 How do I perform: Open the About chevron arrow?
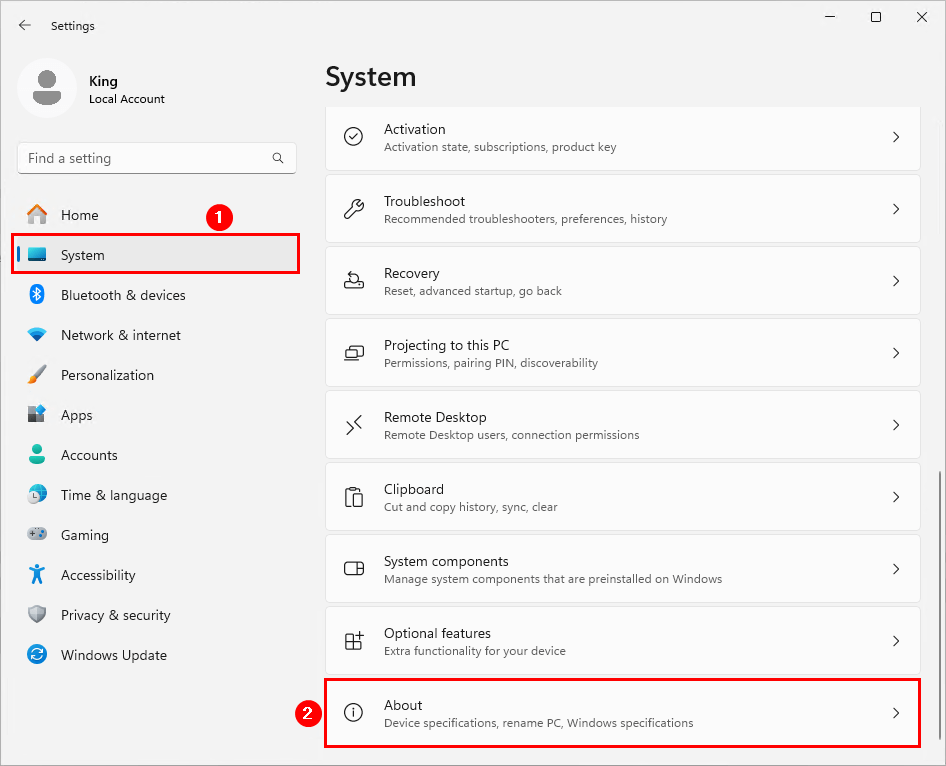[x=896, y=713]
